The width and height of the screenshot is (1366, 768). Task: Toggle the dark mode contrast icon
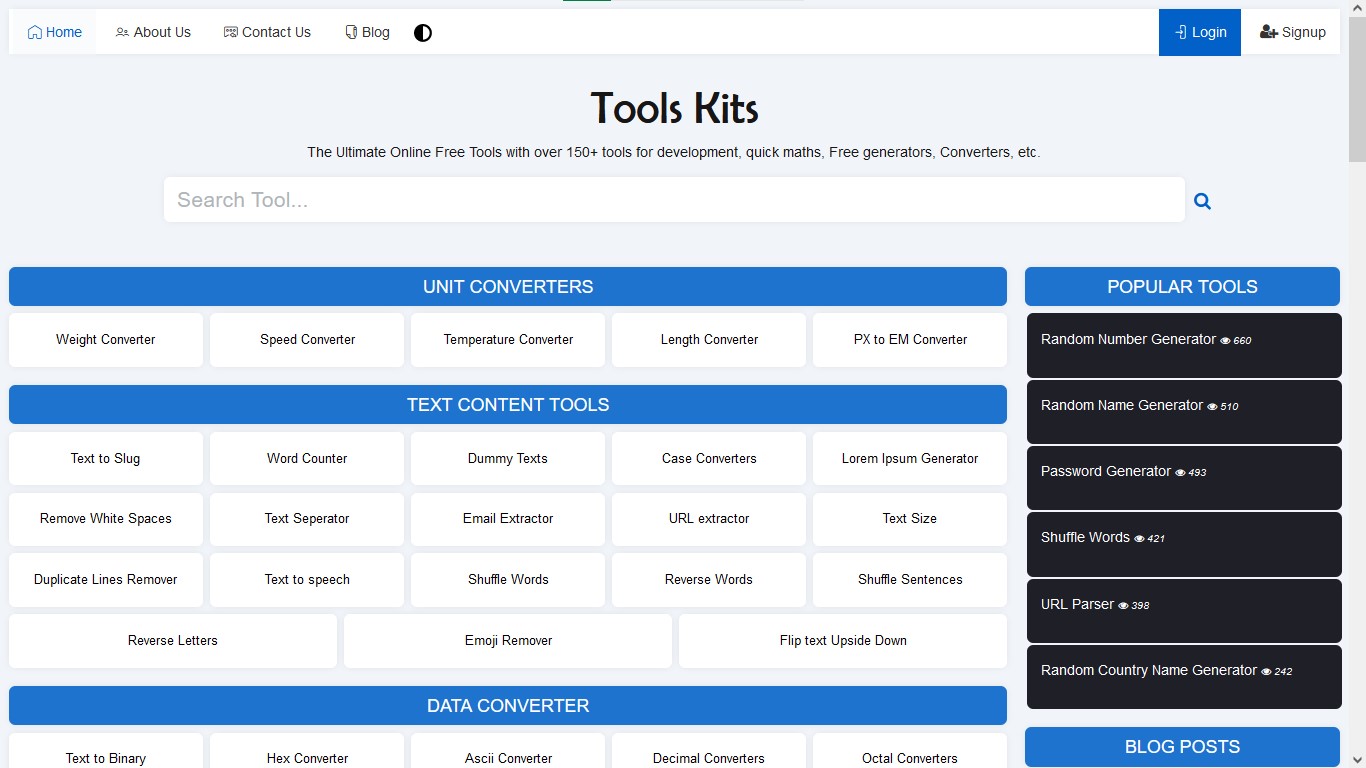(x=423, y=33)
